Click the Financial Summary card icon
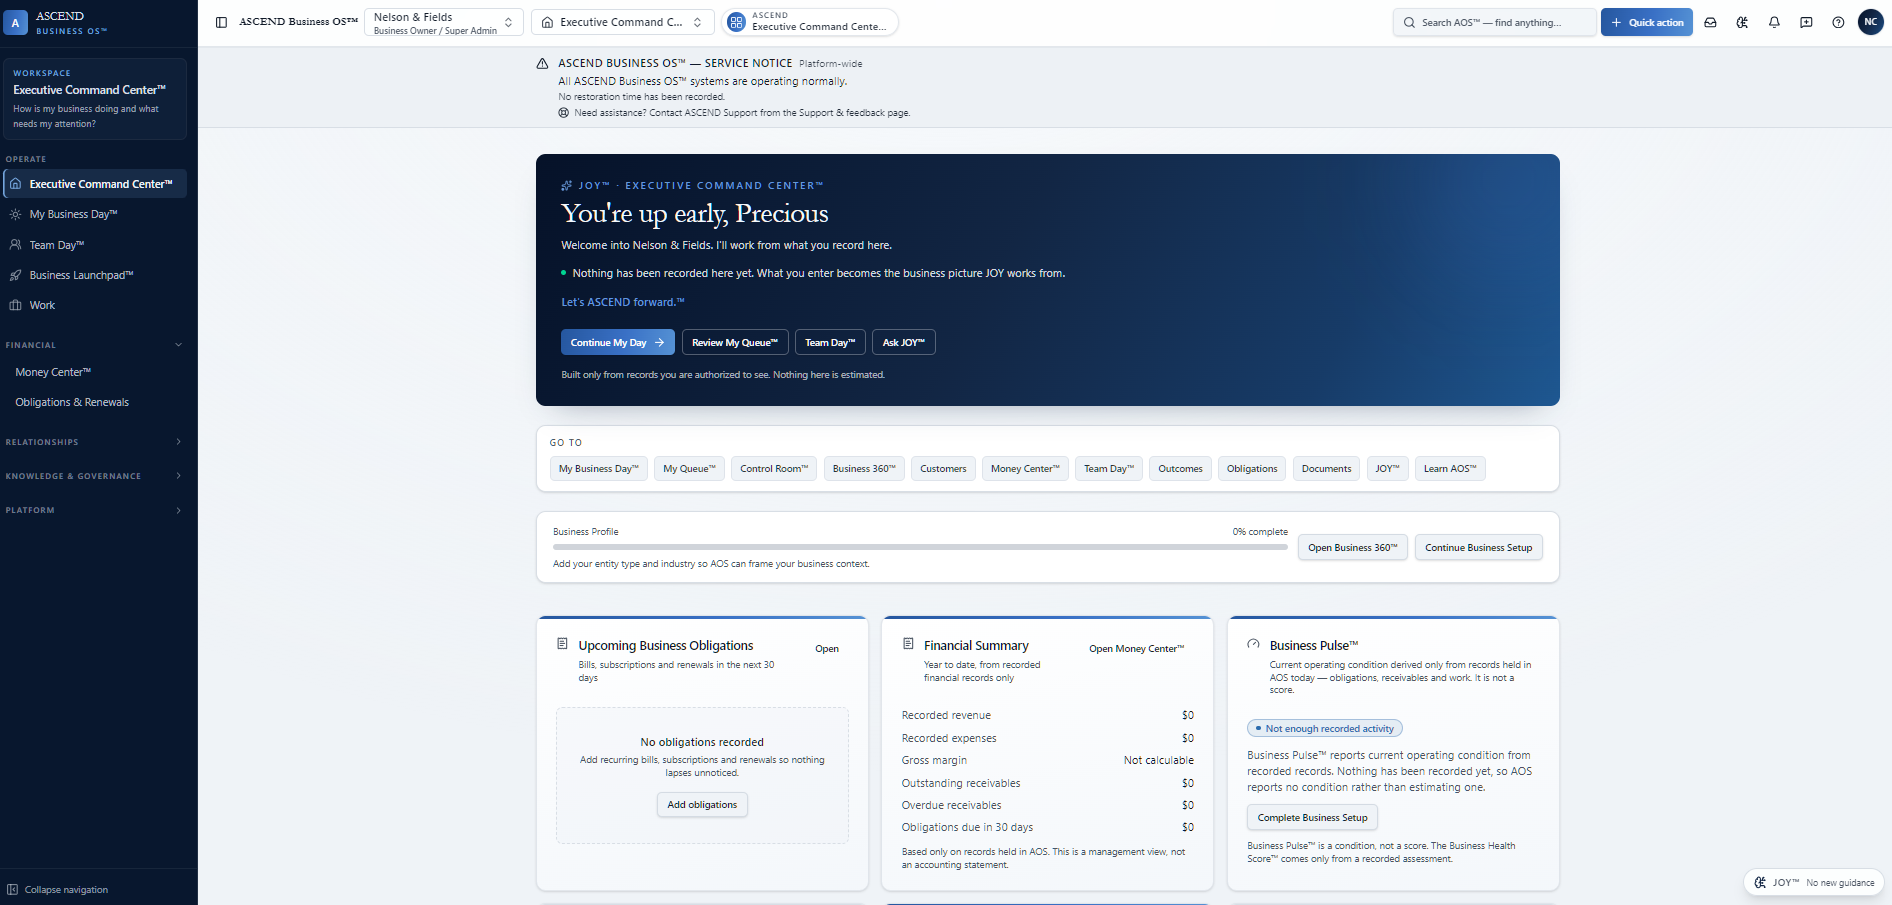1892x905 pixels. pyautogui.click(x=908, y=644)
